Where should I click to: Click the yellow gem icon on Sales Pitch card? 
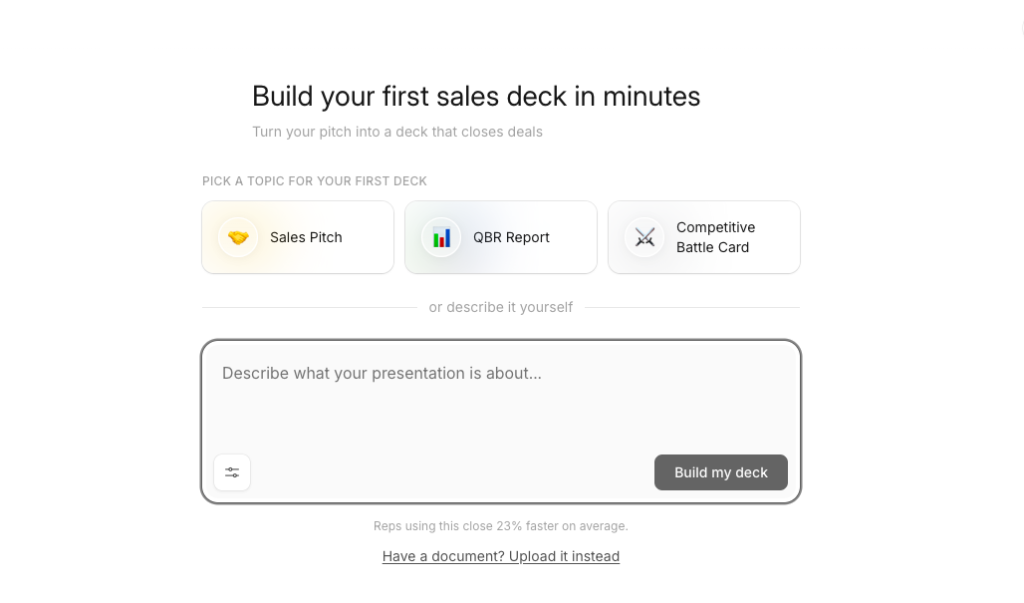[238, 237]
